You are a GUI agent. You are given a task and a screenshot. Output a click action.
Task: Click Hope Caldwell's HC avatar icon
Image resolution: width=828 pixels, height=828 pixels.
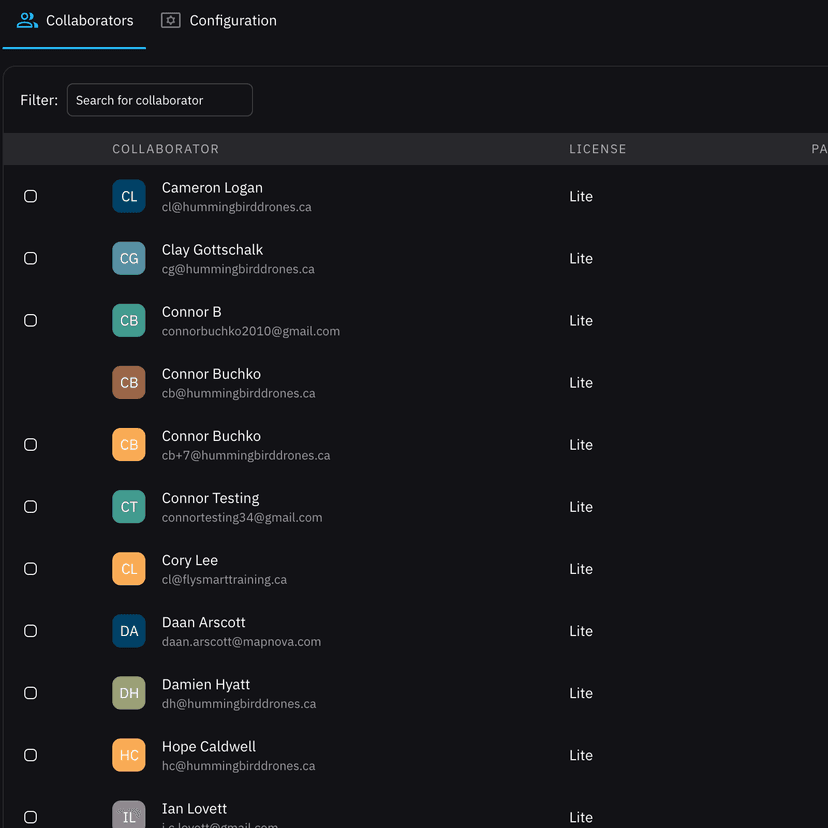(129, 755)
